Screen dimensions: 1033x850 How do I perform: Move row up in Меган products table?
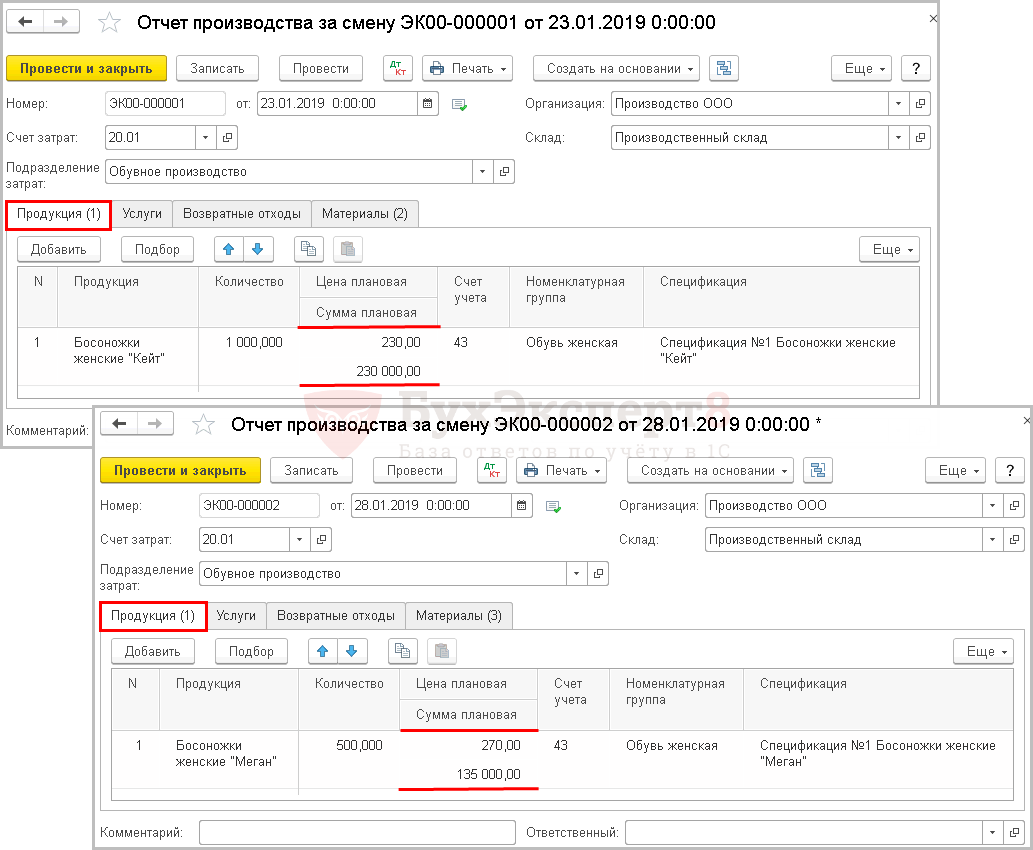point(322,651)
